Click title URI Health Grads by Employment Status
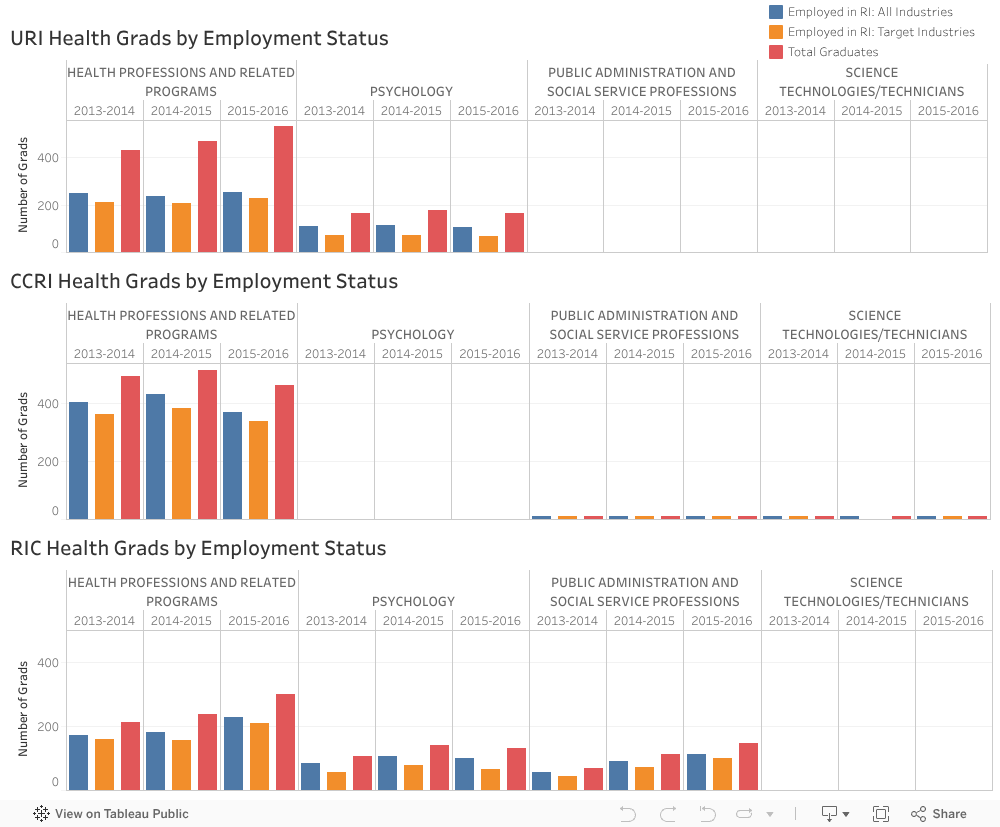 (199, 38)
